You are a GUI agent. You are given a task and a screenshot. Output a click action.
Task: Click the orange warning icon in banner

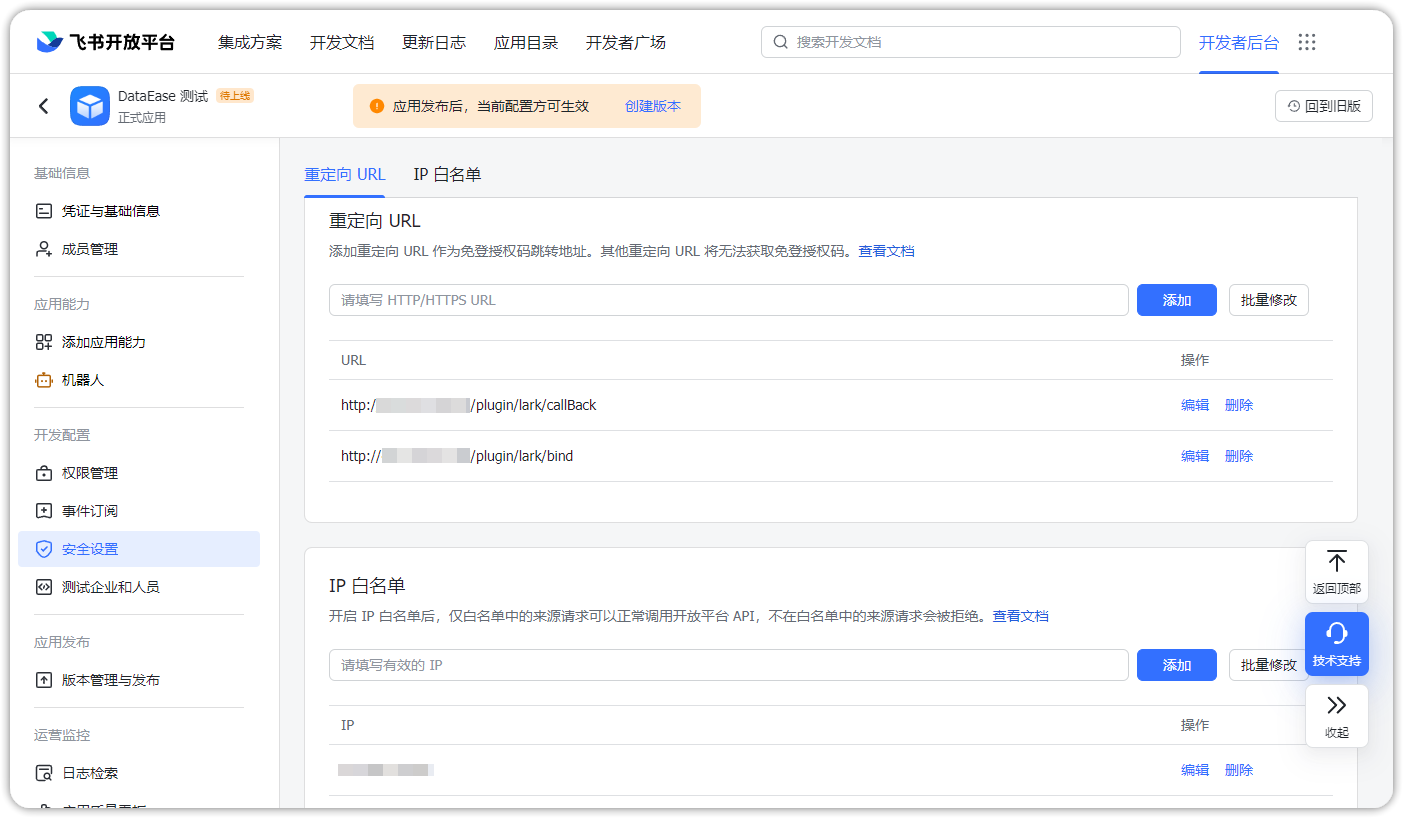[x=377, y=106]
